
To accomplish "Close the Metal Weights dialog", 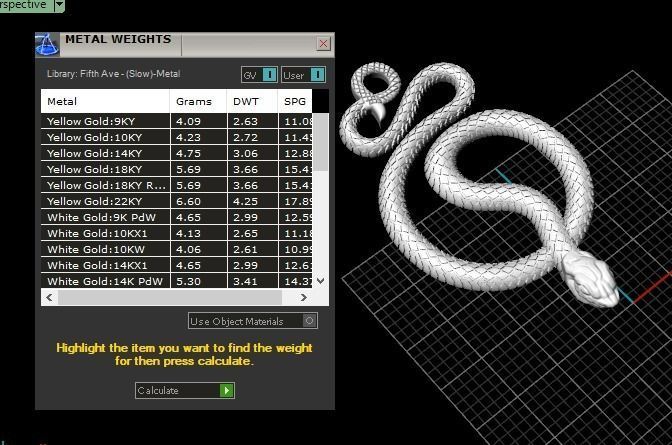I will tap(324, 43).
